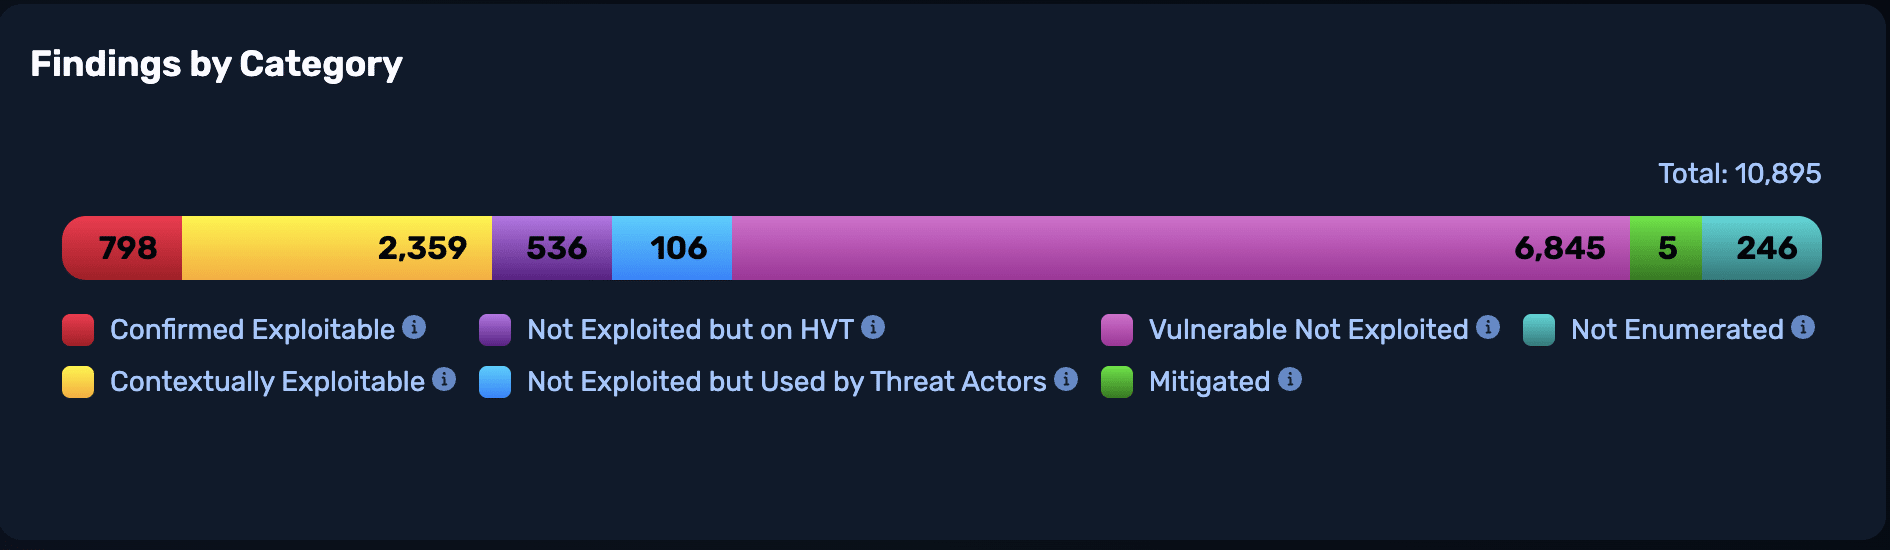Screen dimensions: 1890x550
Task: Click the blue Threat Actors legend swatch
Action: pos(495,381)
